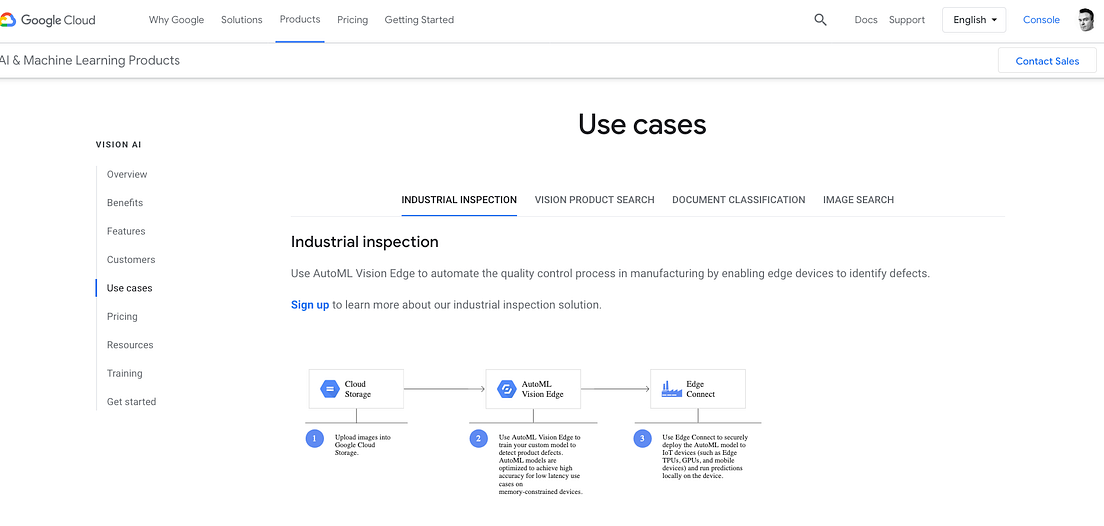
Task: Click the Industrial inspection heading
Action: pos(365,242)
